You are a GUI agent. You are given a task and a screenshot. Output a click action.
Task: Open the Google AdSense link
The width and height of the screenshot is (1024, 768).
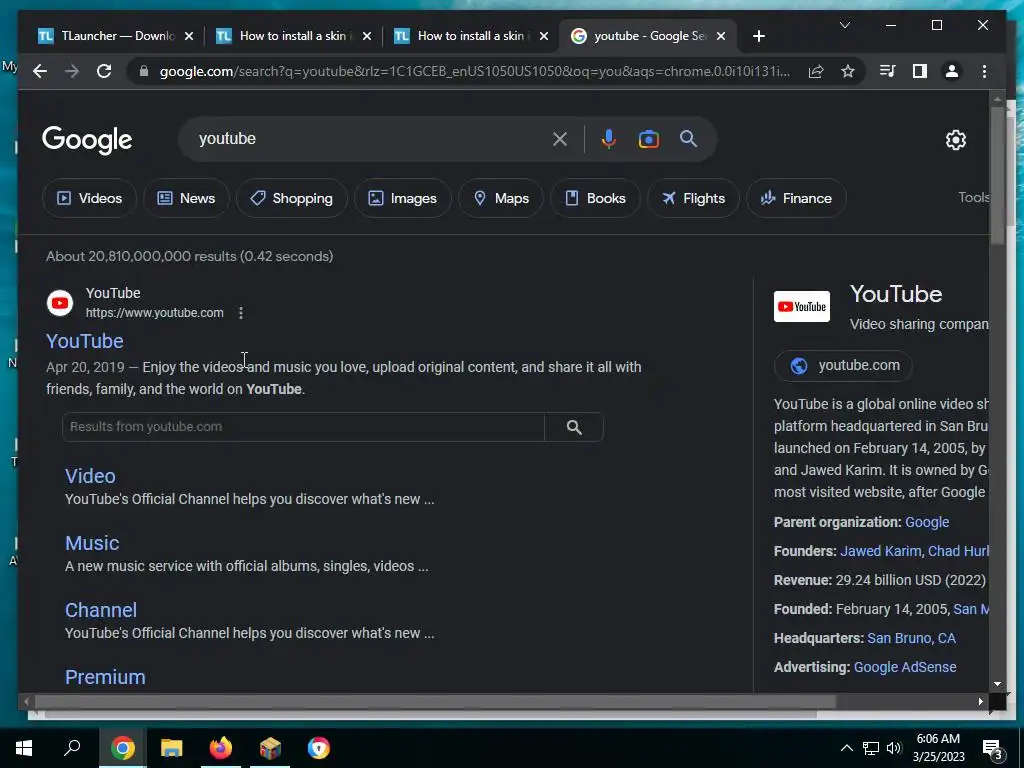904,667
